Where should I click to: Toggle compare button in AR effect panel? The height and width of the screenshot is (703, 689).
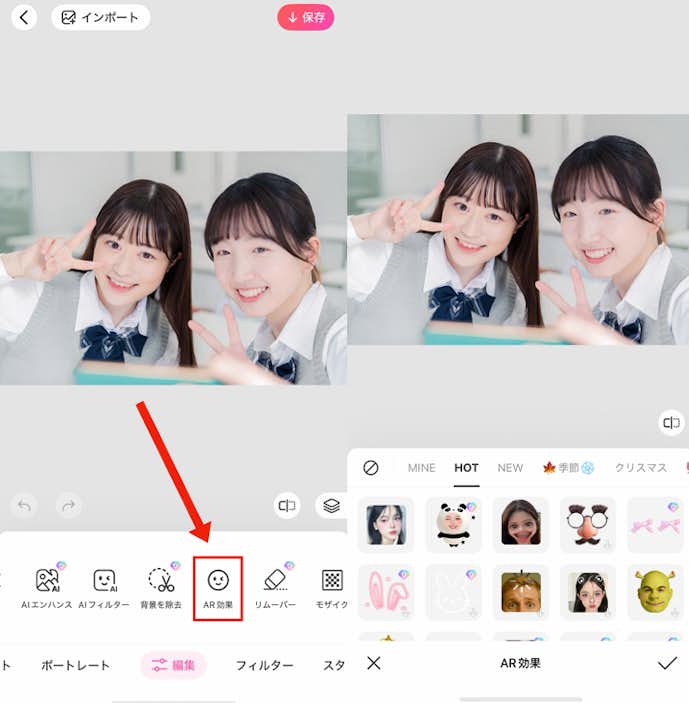[x=671, y=423]
